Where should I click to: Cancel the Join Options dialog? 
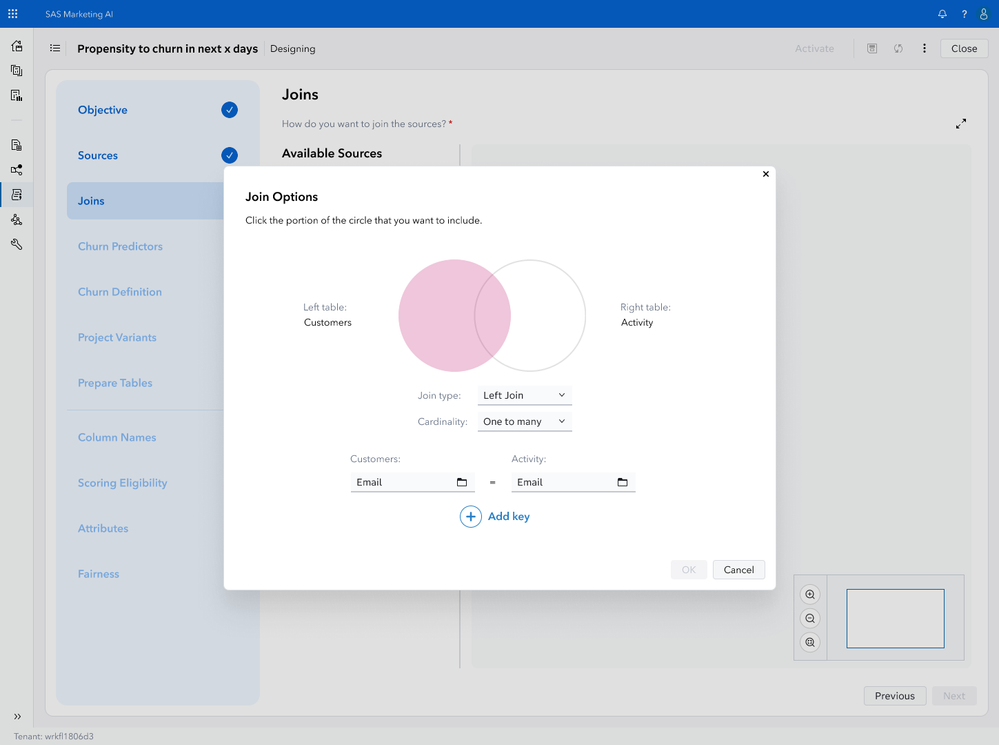pyautogui.click(x=739, y=569)
